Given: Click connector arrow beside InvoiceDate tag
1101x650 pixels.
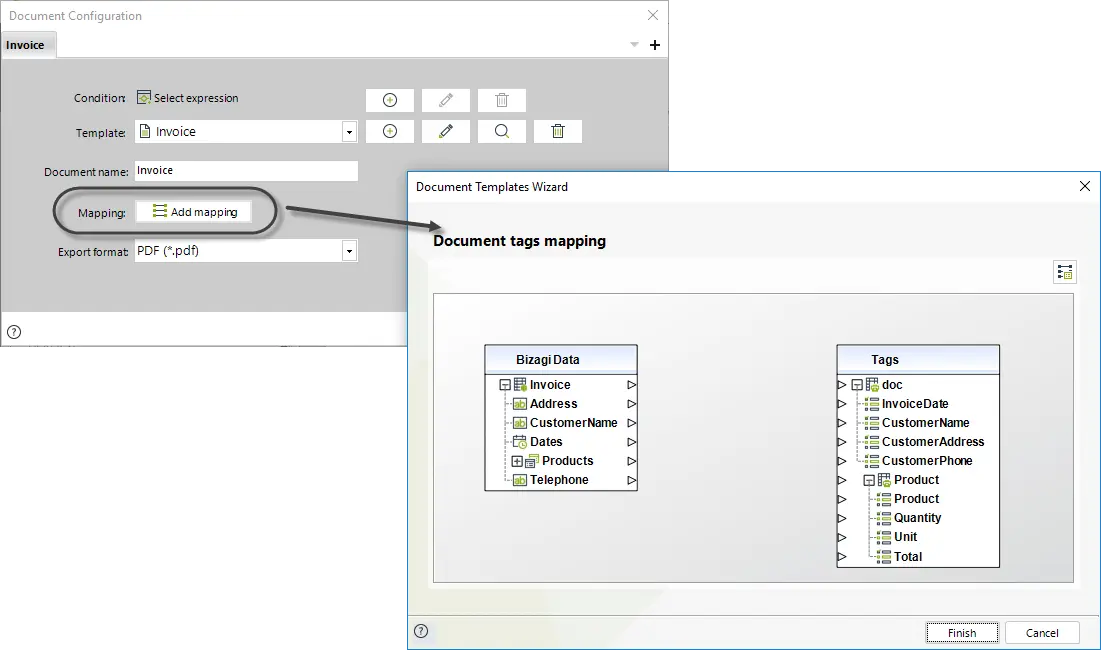Looking at the screenshot, I should pos(842,404).
